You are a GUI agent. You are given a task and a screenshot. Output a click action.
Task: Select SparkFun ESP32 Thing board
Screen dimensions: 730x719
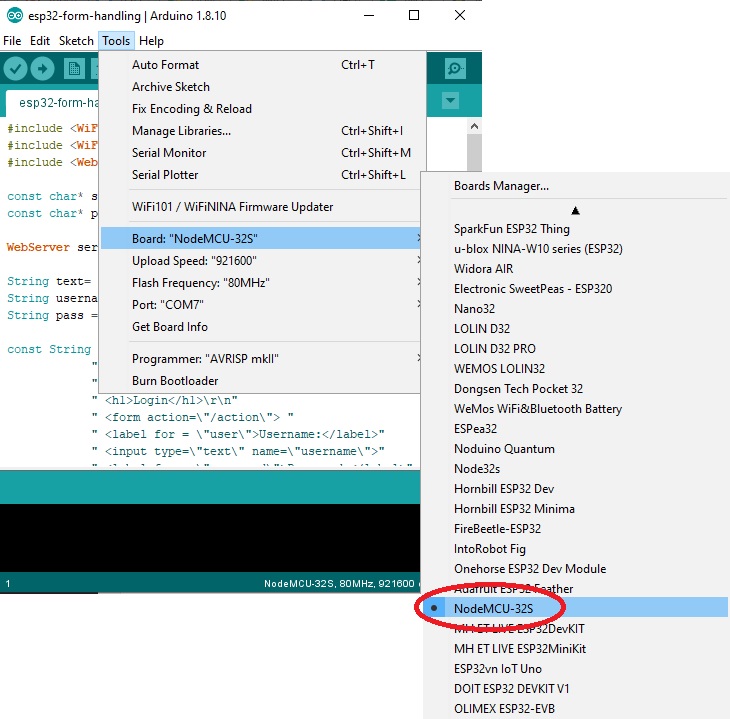click(x=575, y=229)
